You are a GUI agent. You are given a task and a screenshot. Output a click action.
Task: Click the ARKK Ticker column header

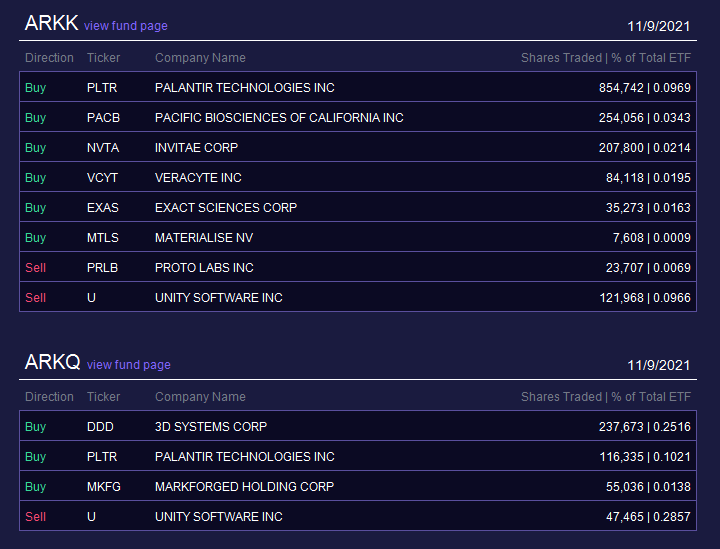103,58
